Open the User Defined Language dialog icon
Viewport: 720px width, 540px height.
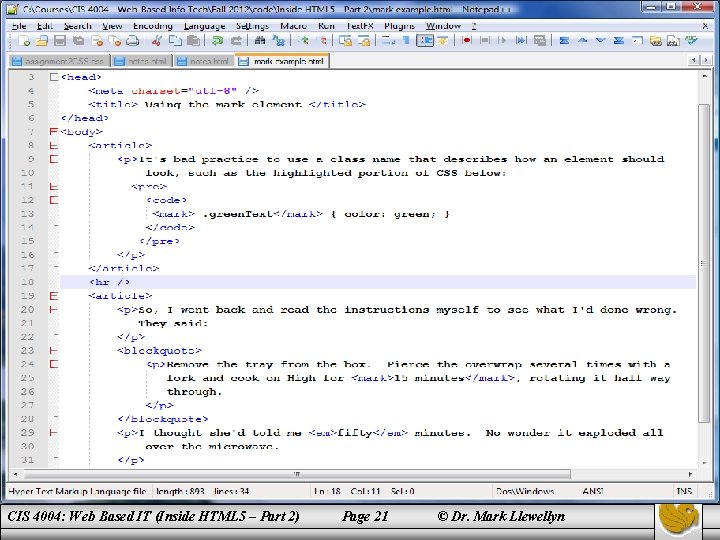[x=443, y=41]
